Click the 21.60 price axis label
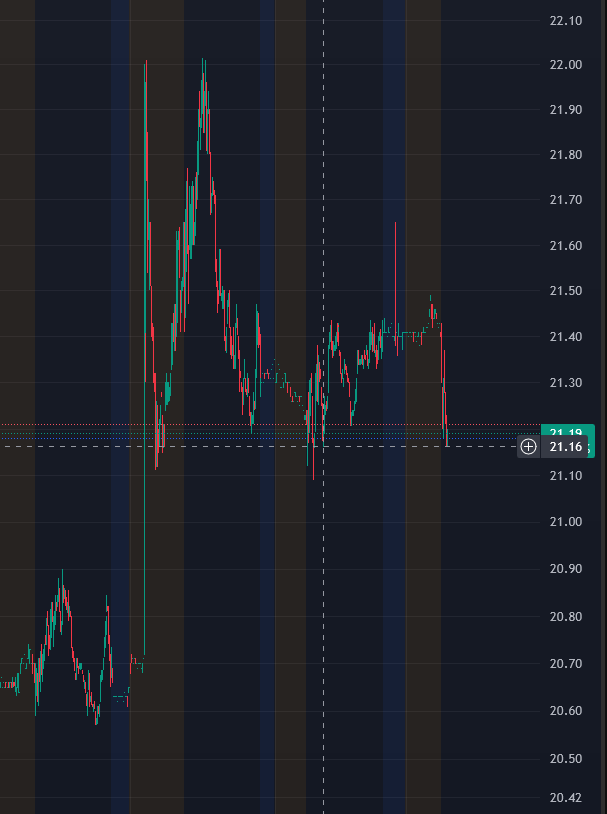Screen dimensions: 607x814 tap(565, 246)
